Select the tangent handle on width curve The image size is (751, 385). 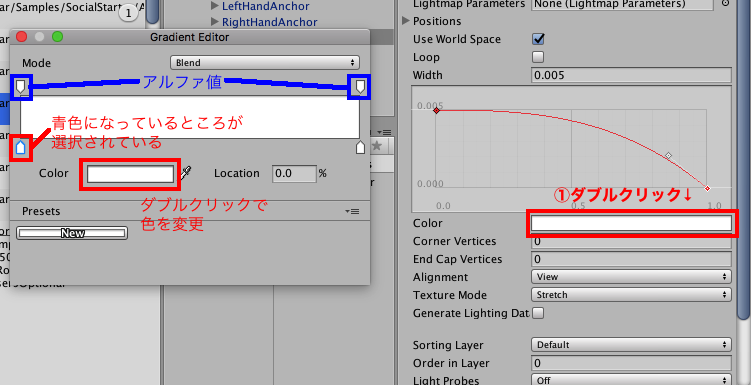[669, 155]
